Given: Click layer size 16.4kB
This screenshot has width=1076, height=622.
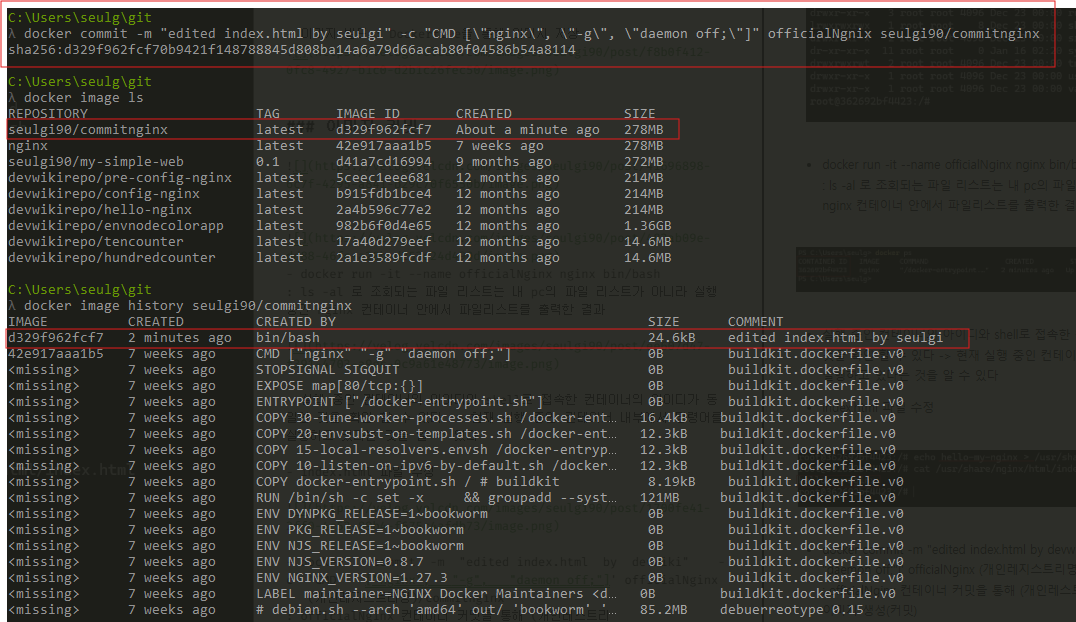Looking at the screenshot, I should tap(664, 417).
